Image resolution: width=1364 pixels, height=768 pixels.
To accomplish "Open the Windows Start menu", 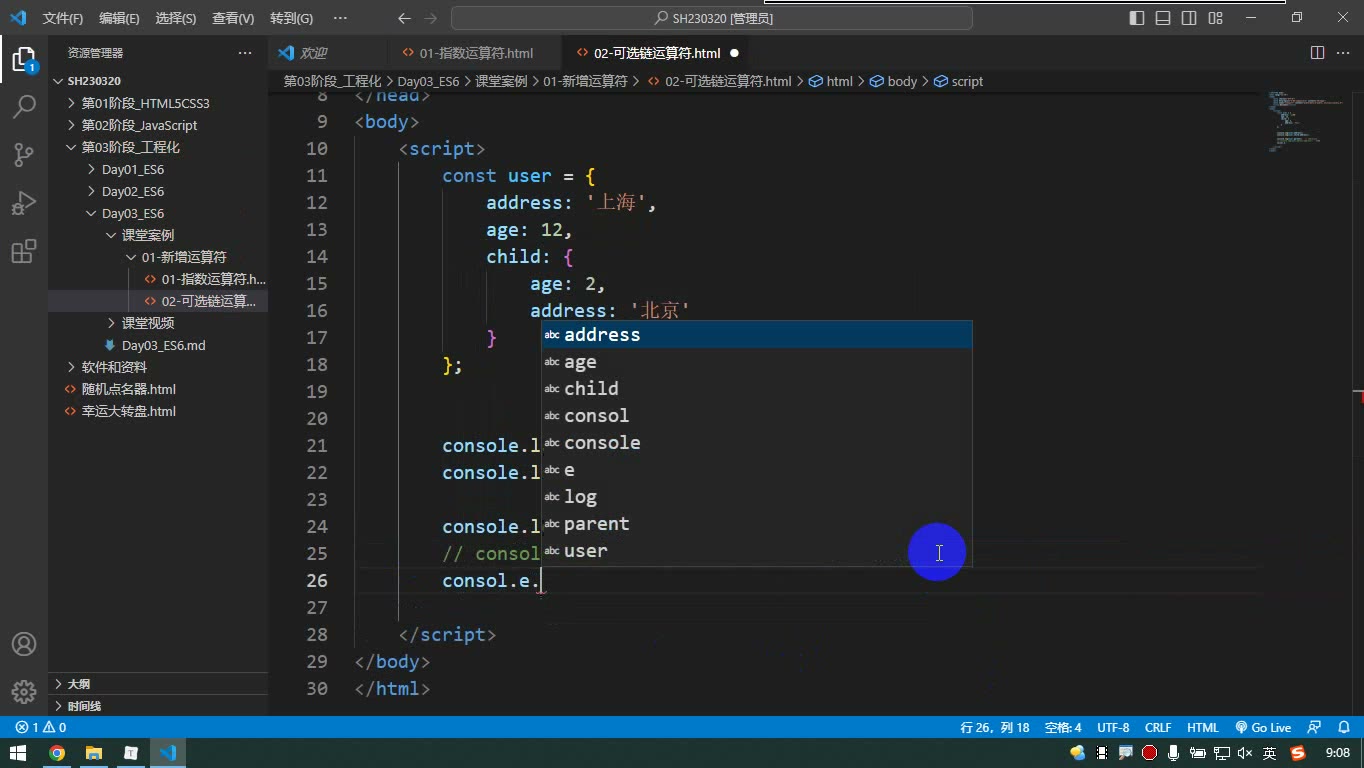I will coord(18,753).
